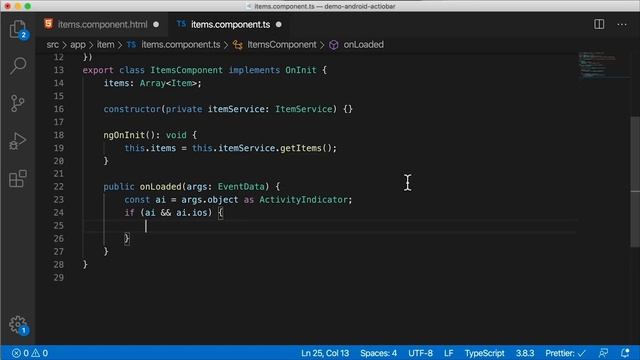This screenshot has height=360, width=640.
Task: Select language mode TypeScript
Action: tap(484, 353)
